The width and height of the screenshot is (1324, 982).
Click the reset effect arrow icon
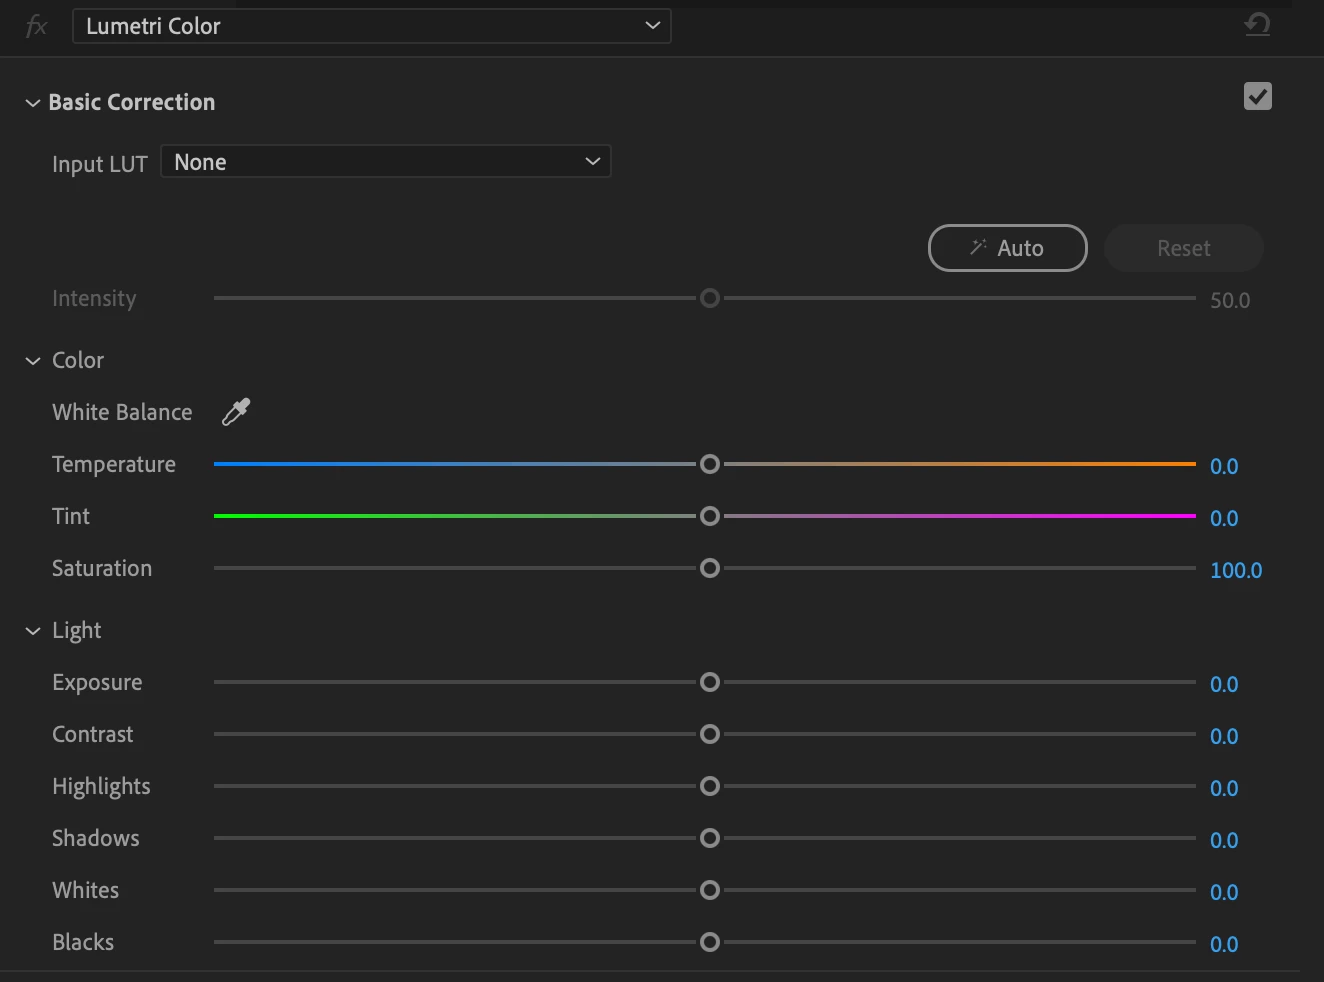click(1257, 24)
